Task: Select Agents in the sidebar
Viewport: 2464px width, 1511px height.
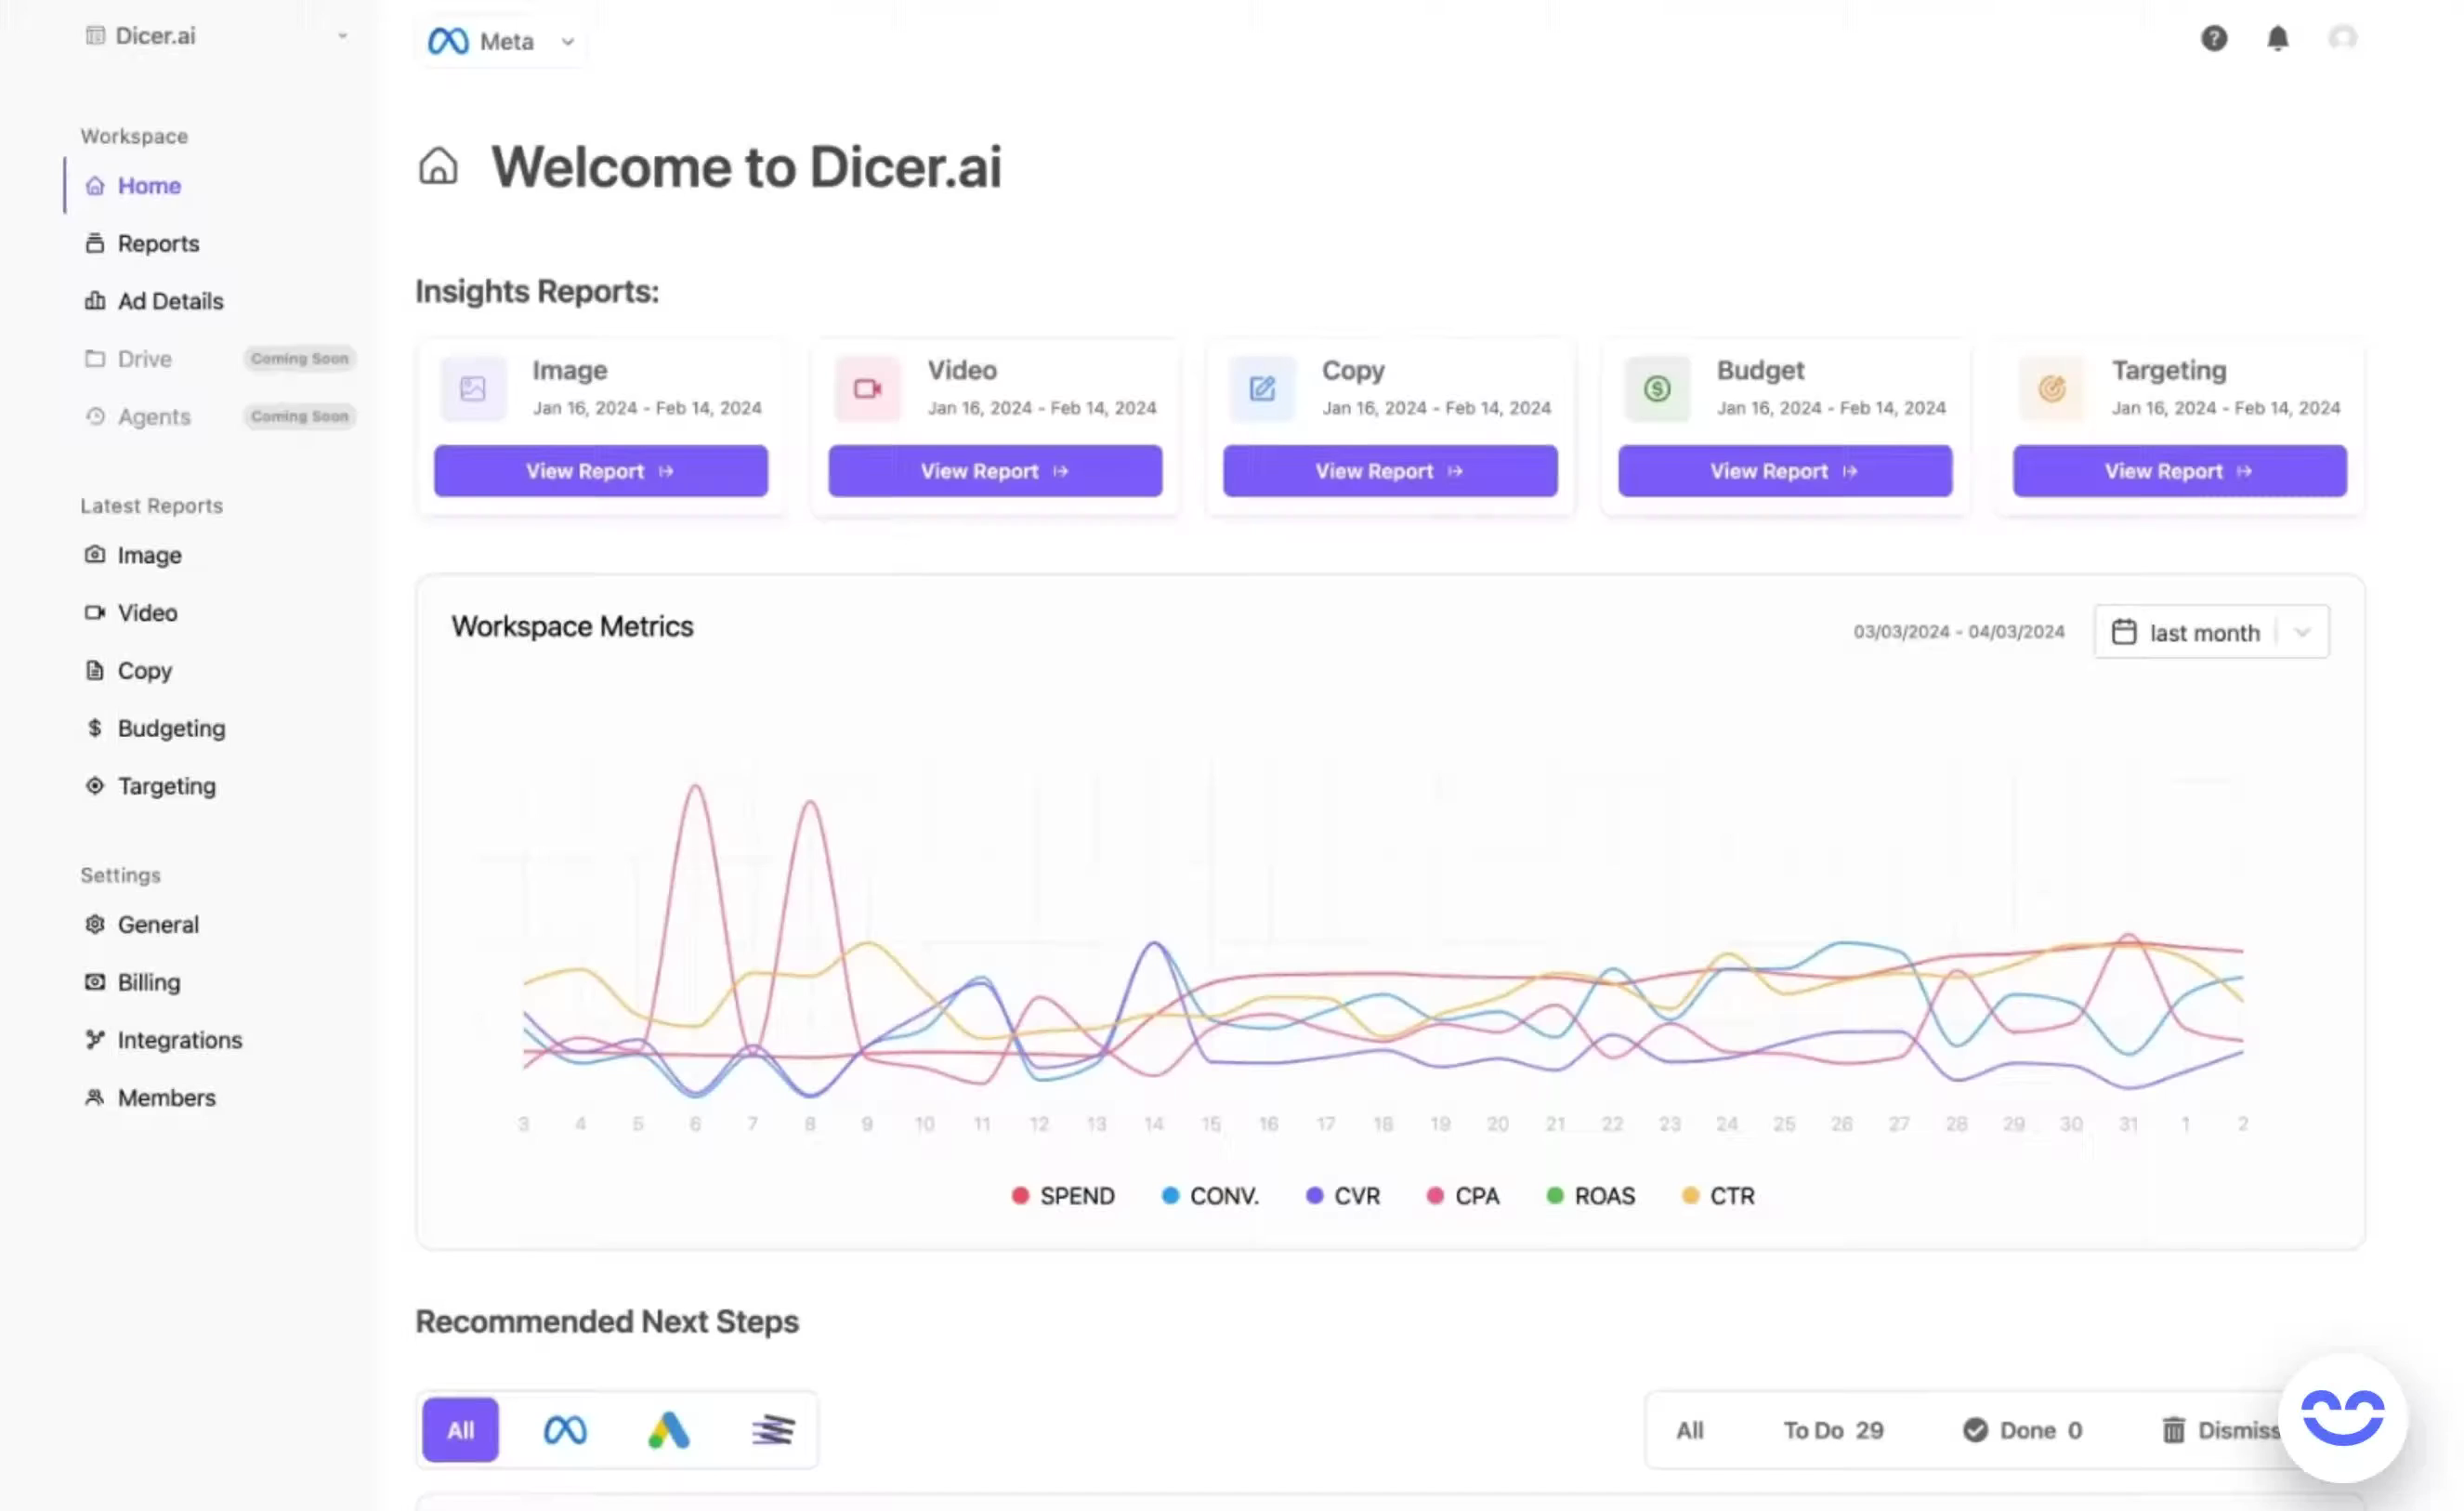Action: coord(153,417)
